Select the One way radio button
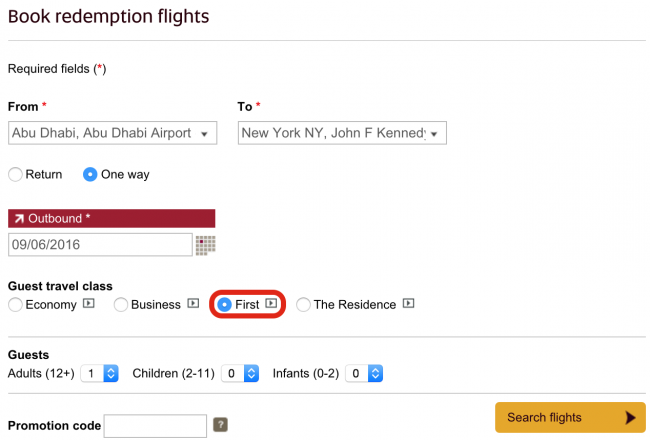The height and width of the screenshot is (440, 650). coord(90,175)
